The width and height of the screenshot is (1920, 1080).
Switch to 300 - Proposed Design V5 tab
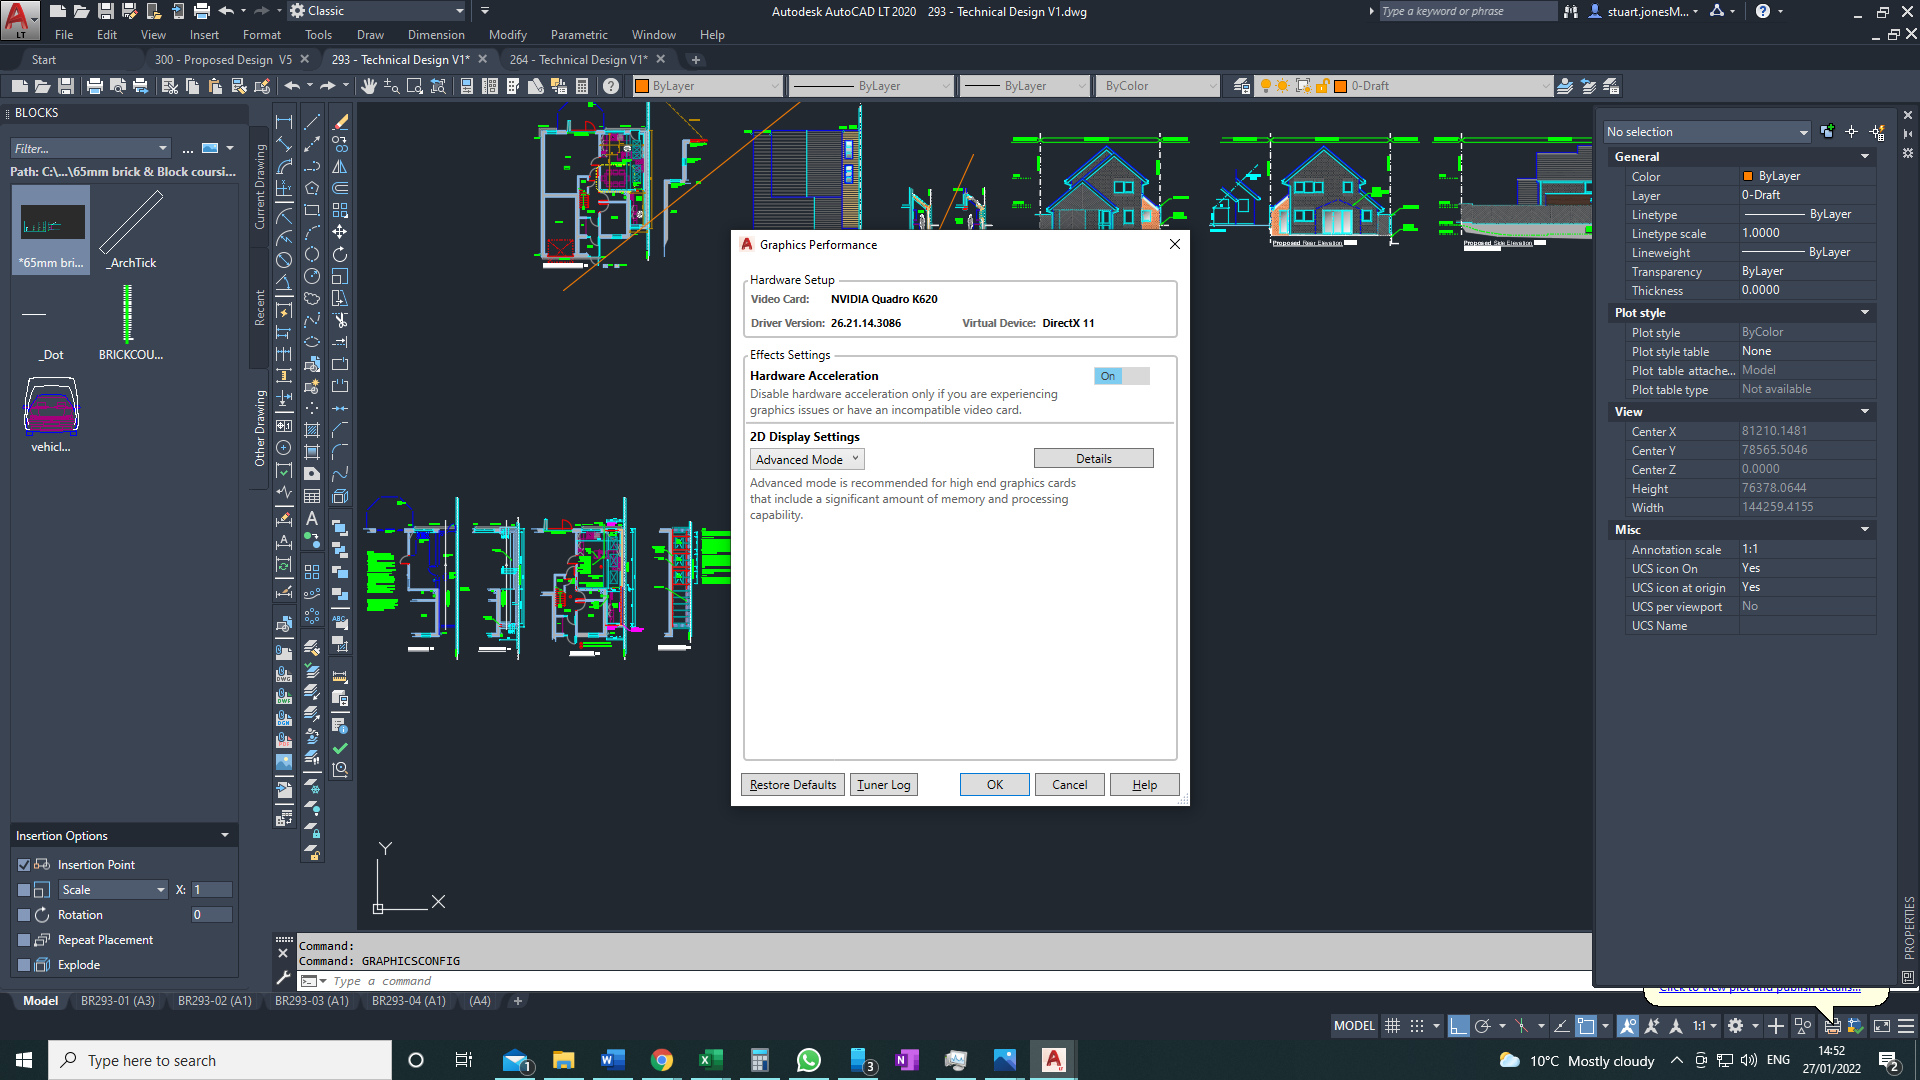[223, 60]
